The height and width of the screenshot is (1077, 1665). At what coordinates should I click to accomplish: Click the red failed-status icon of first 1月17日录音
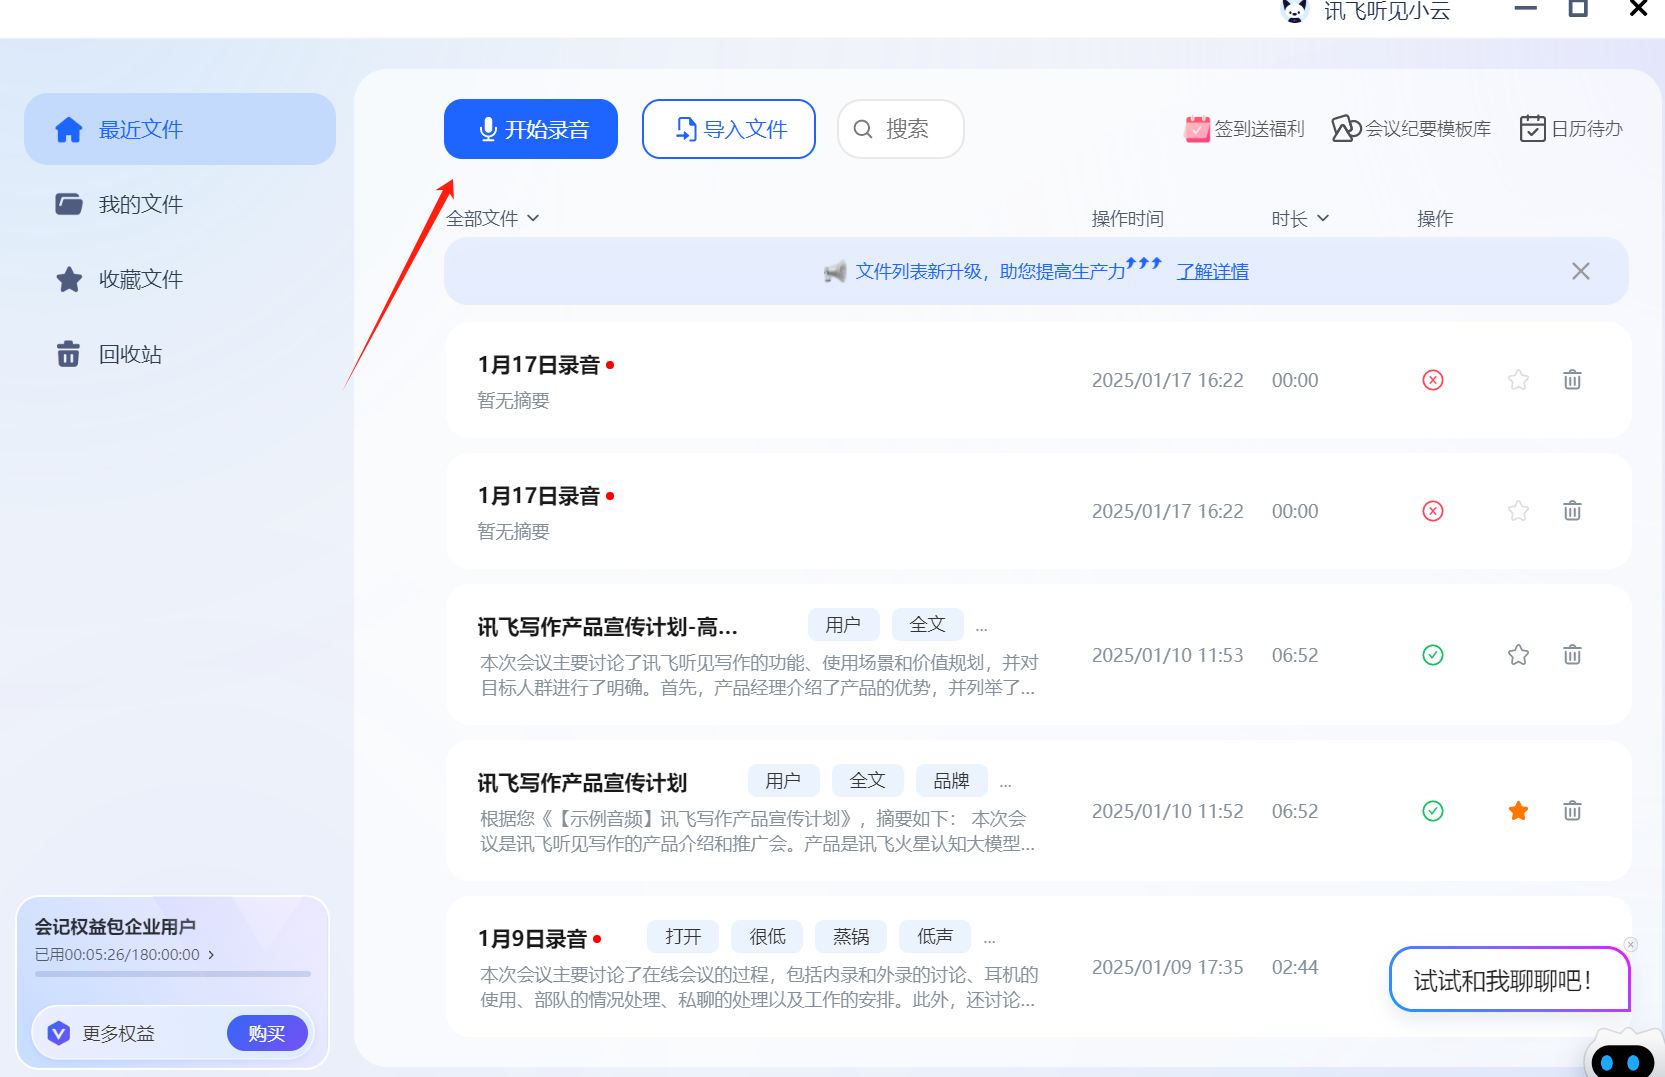pyautogui.click(x=1433, y=380)
